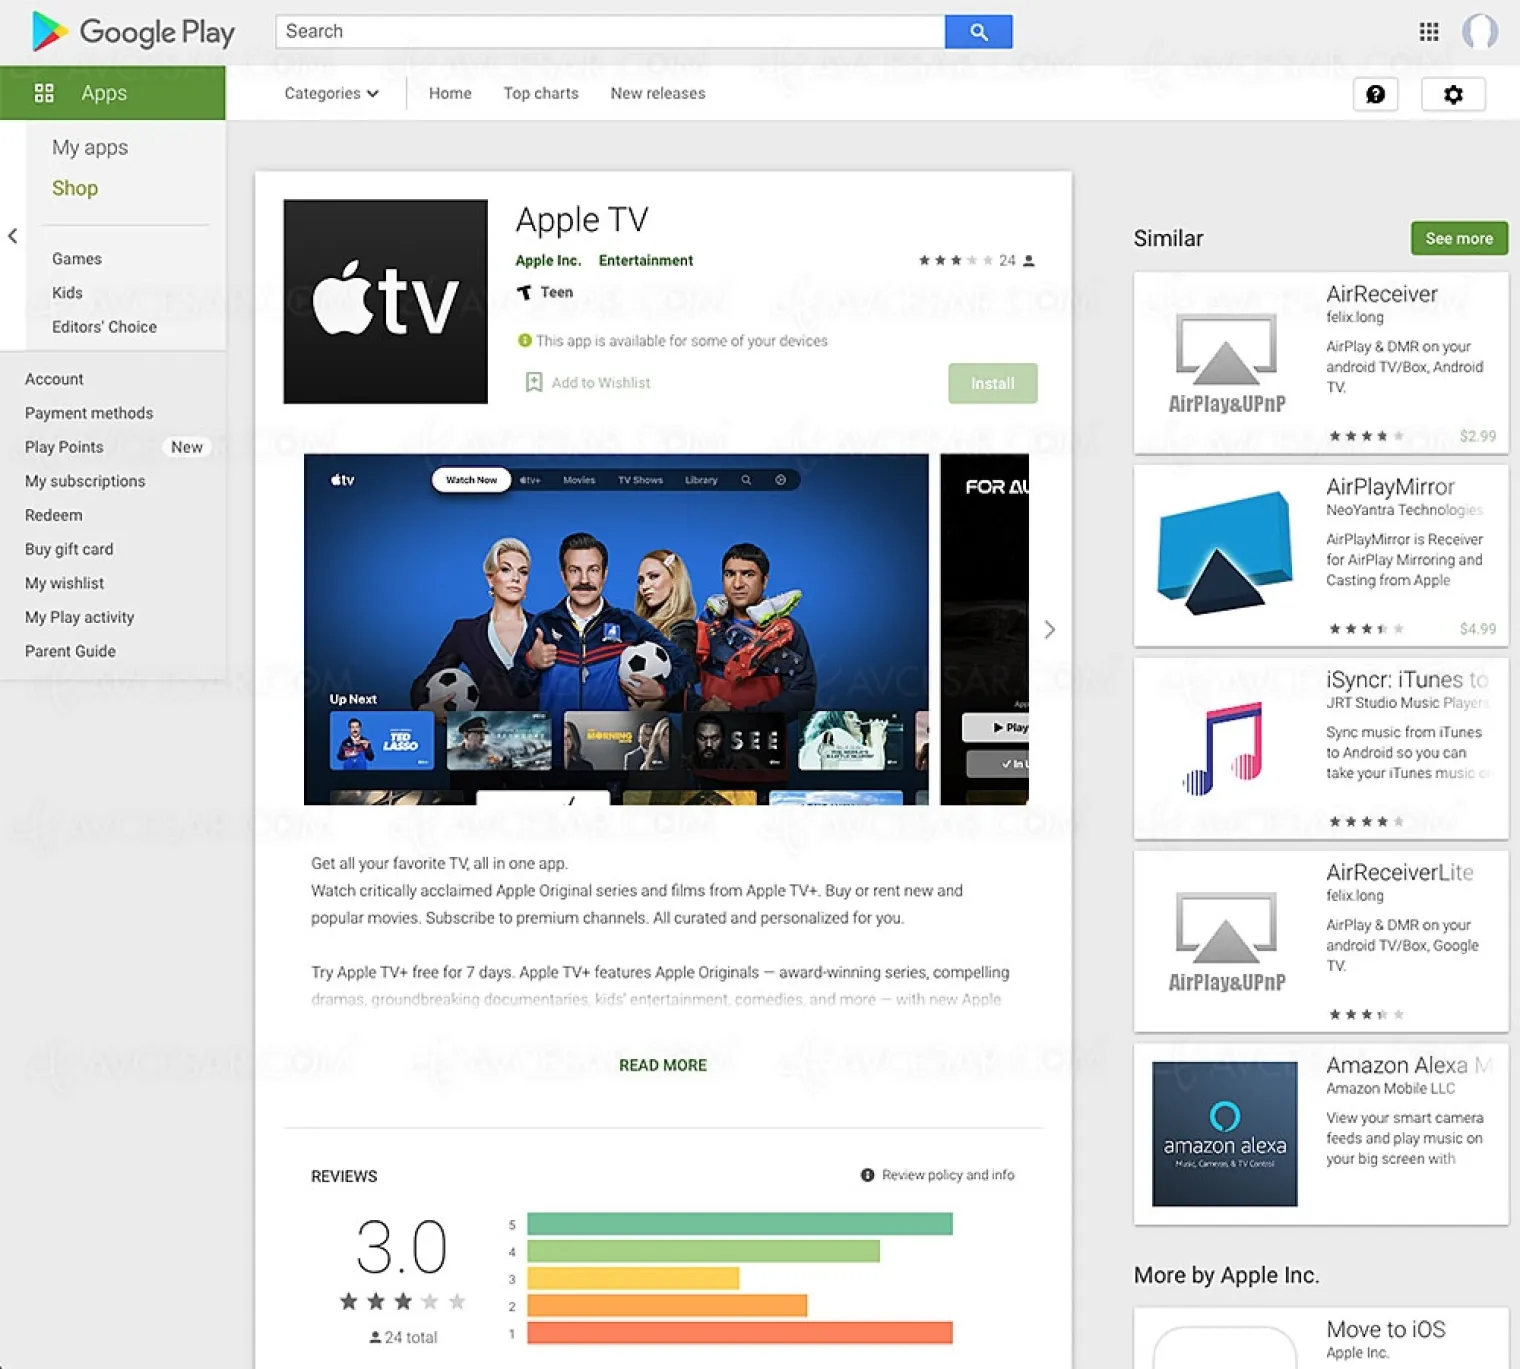Click the 1-star red rating bar
Screen dimensions: 1520x1369
coord(740,1333)
